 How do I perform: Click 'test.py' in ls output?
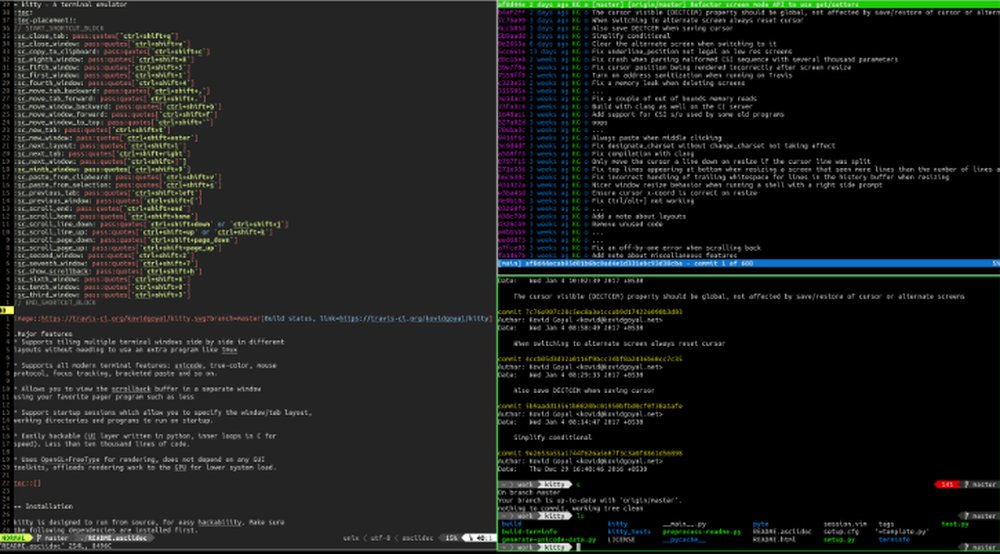tap(955, 524)
